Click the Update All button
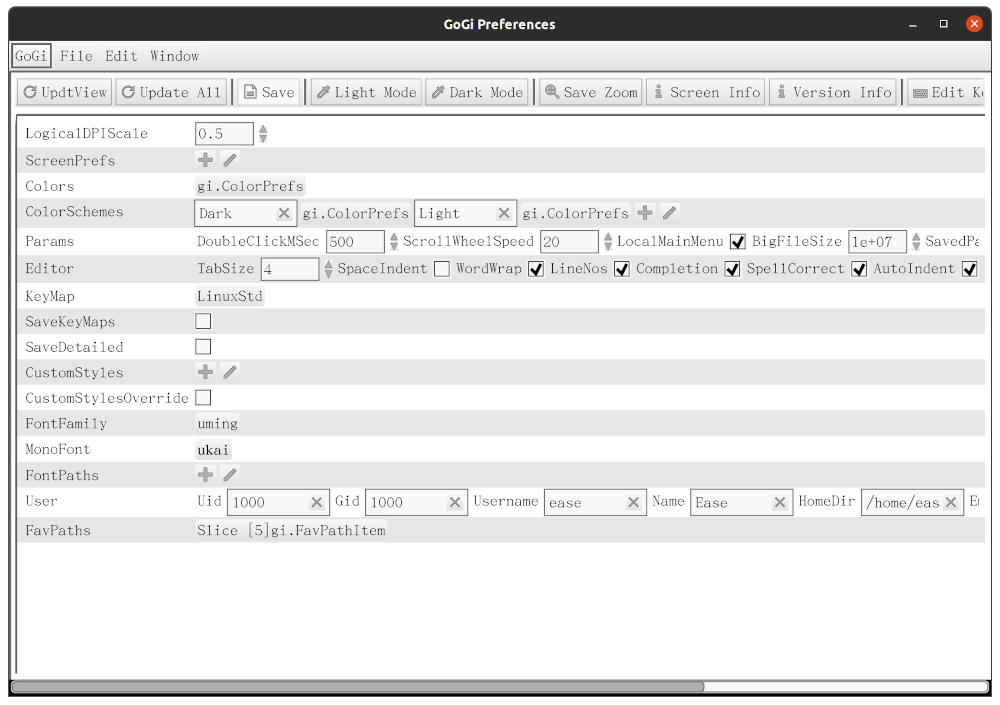Viewport: 1000px width, 705px height. point(171,92)
